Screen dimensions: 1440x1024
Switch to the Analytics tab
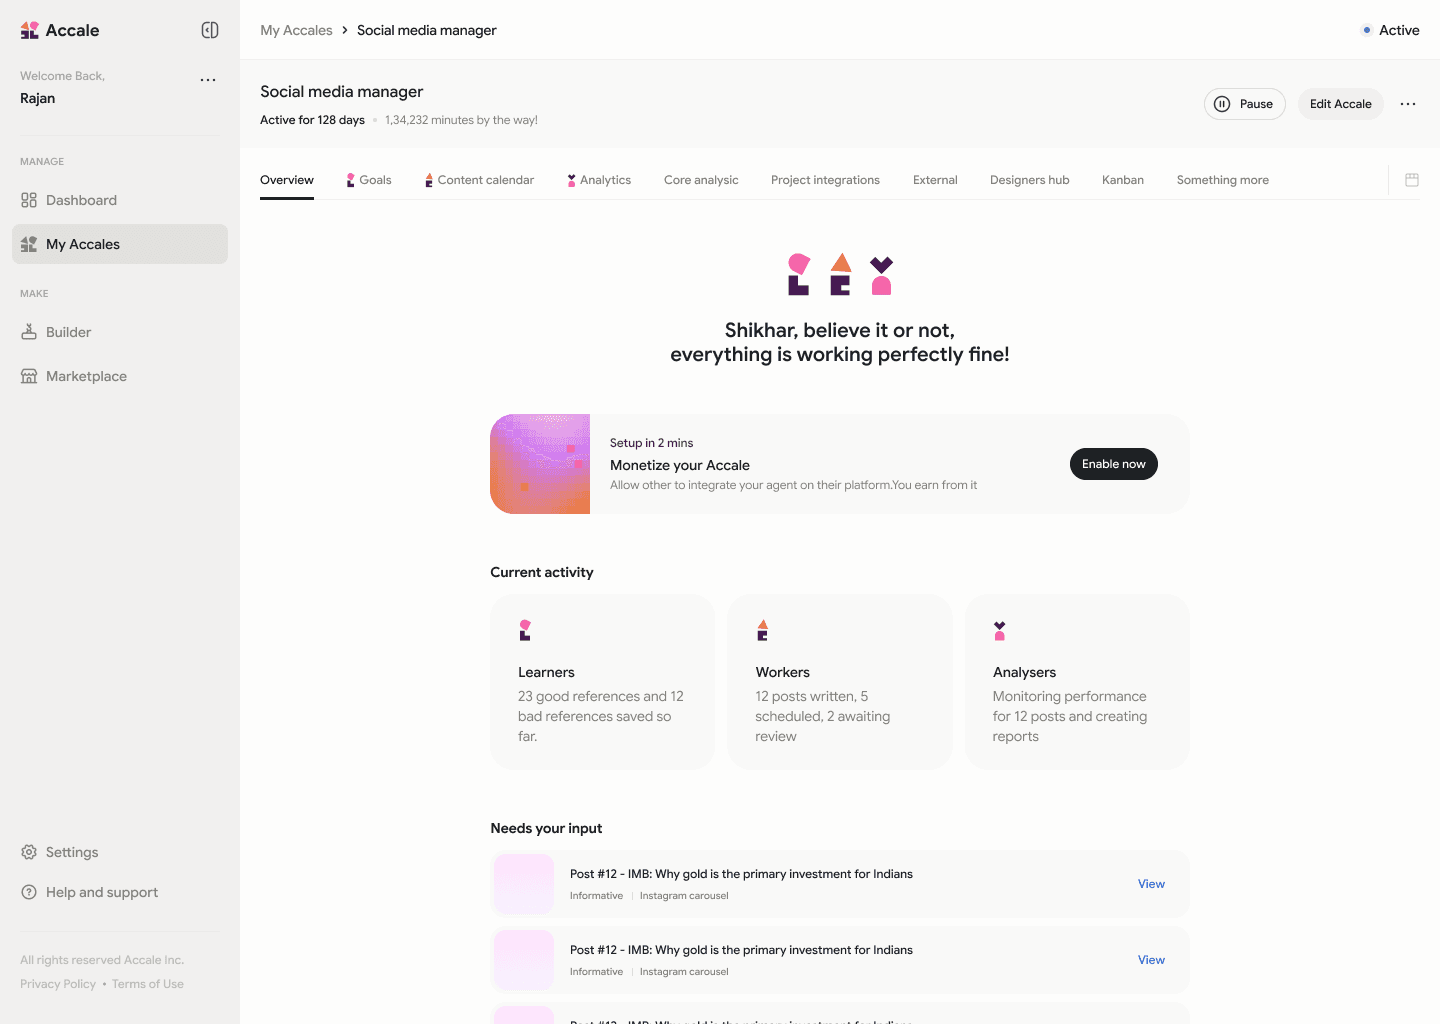point(599,180)
